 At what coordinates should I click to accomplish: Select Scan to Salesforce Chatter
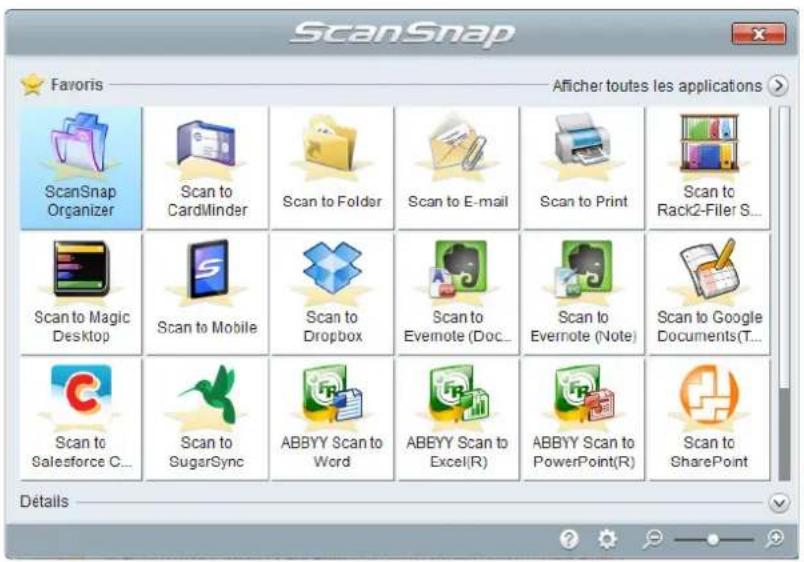[x=81, y=419]
